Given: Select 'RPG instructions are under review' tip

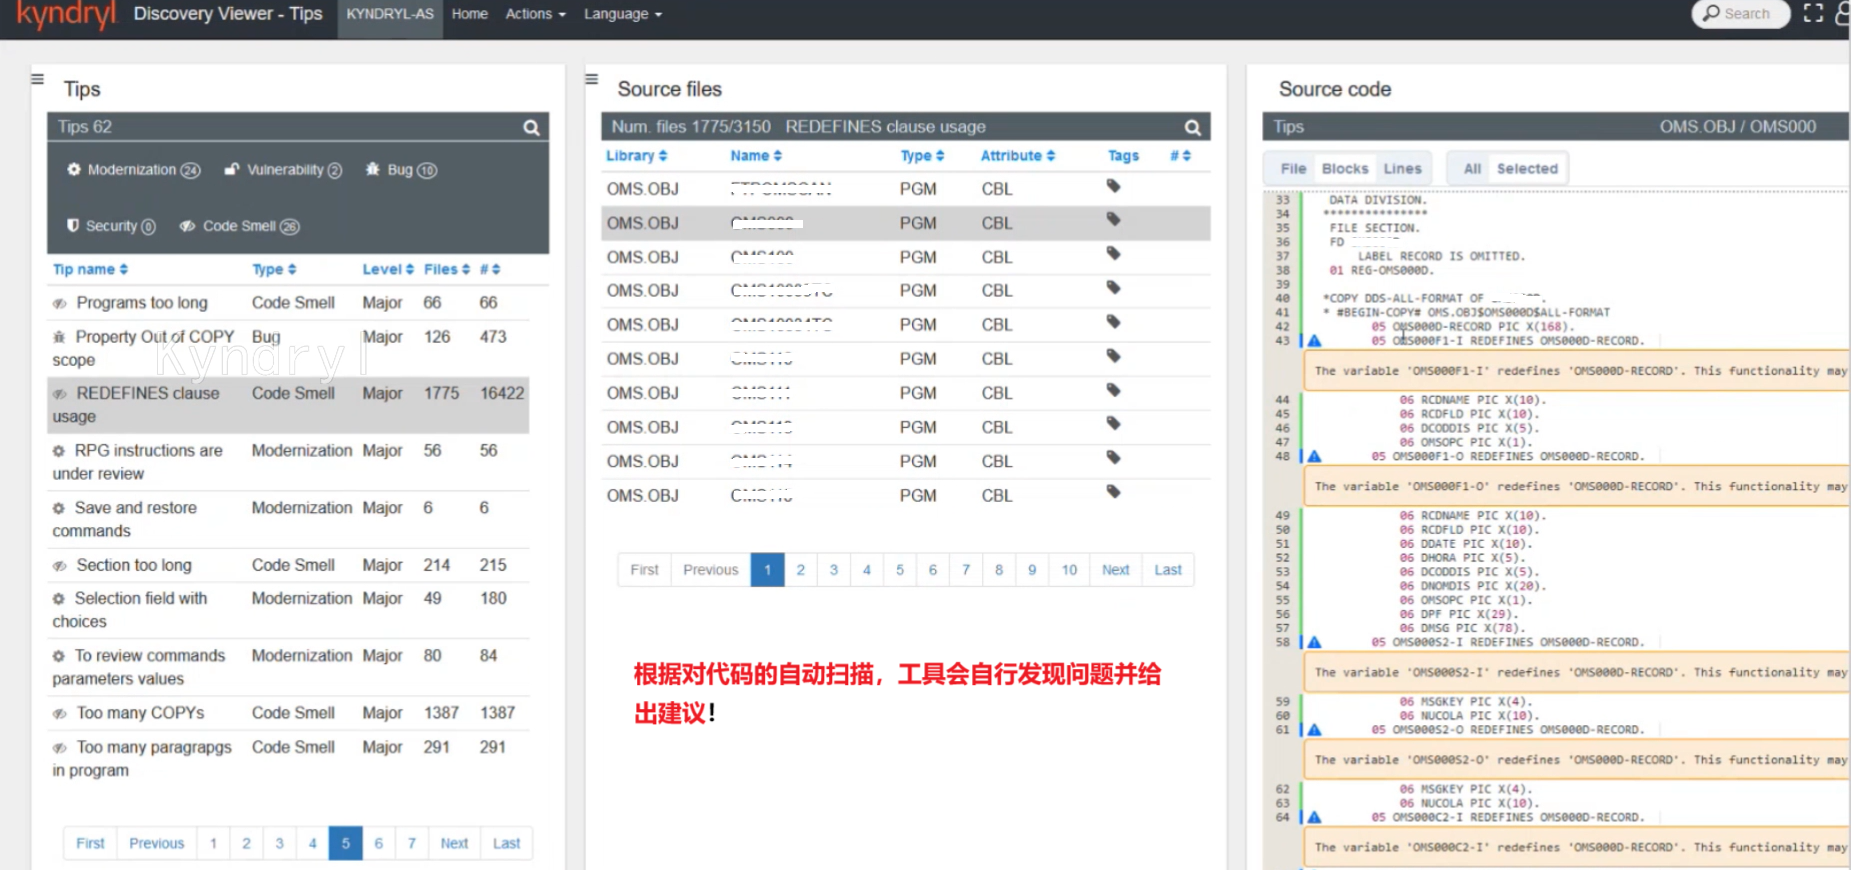Looking at the screenshot, I should (x=288, y=462).
